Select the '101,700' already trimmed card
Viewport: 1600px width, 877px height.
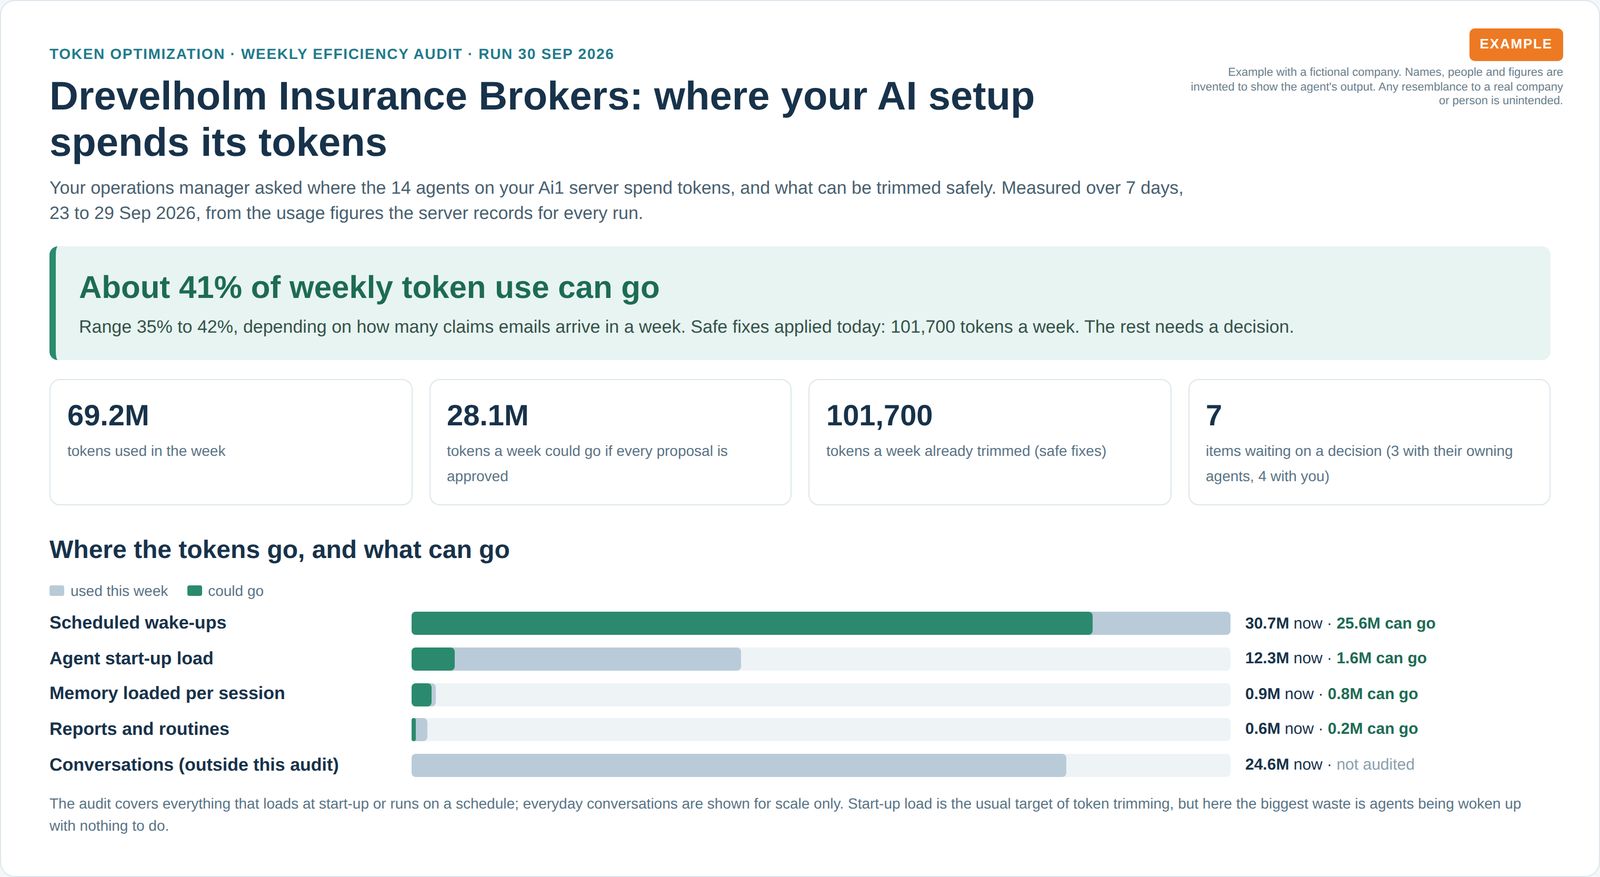click(x=990, y=442)
